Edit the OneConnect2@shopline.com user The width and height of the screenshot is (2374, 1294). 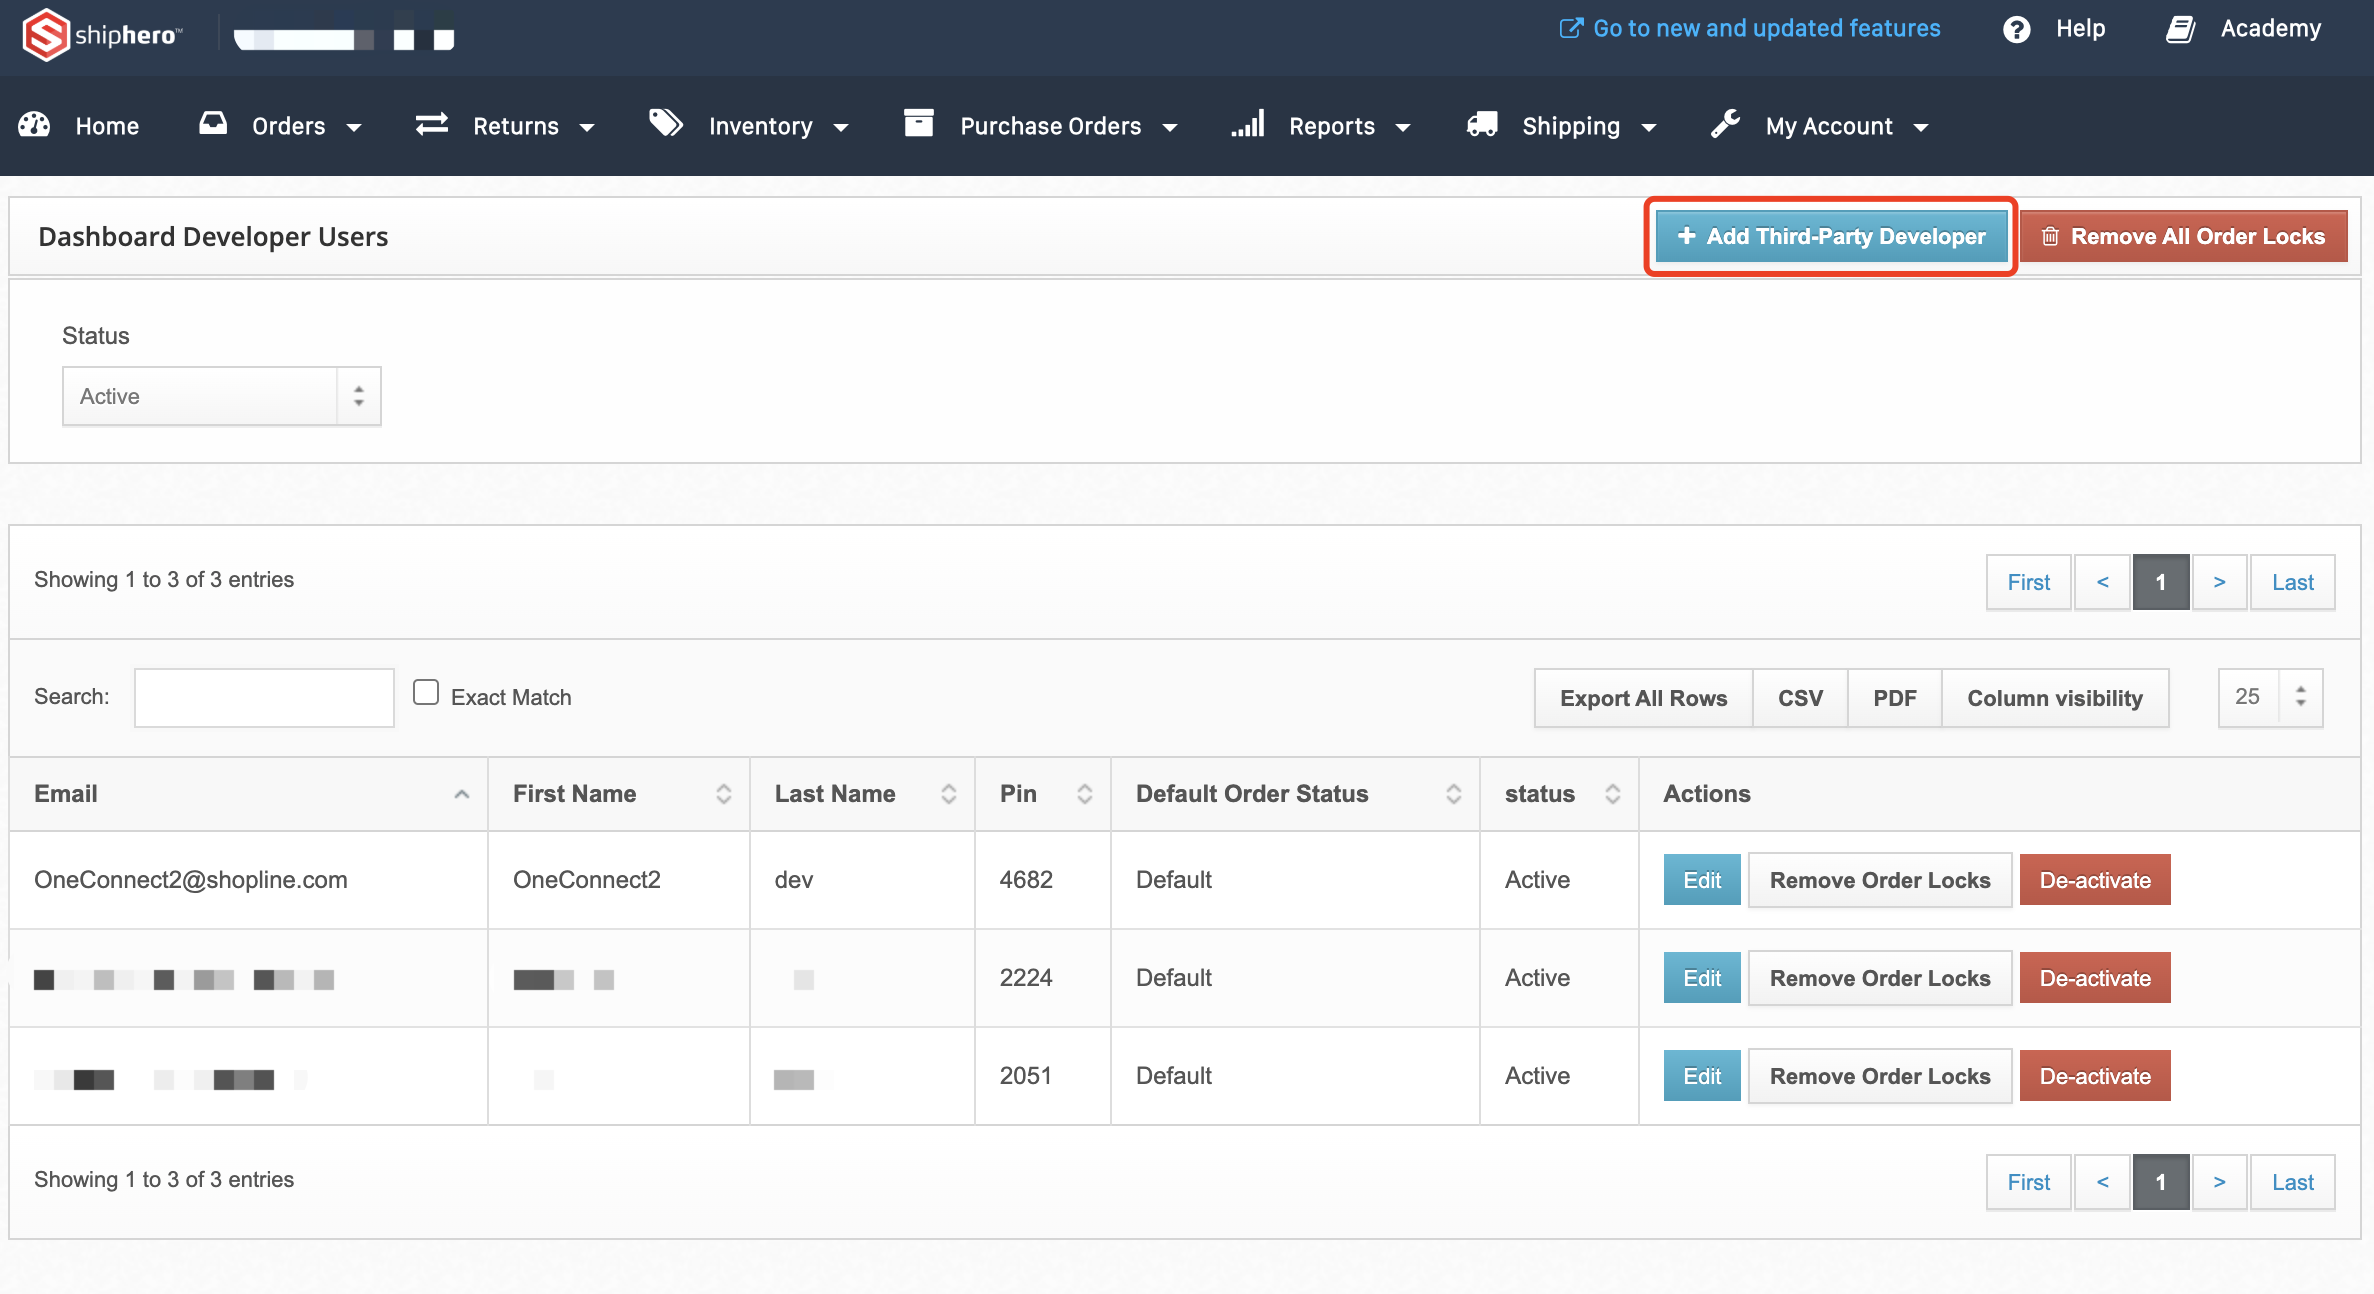coord(1702,880)
